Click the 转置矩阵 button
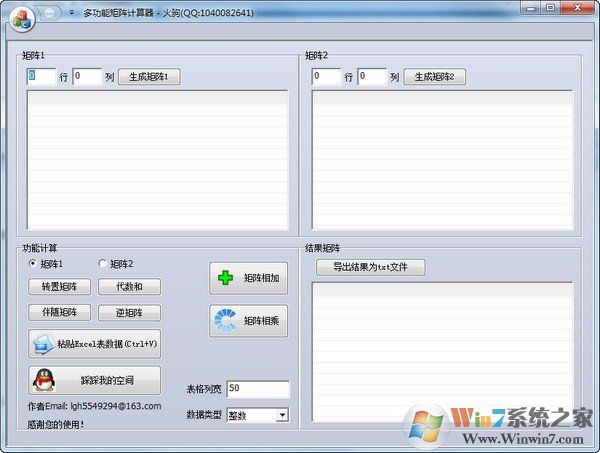Screen dimensions: 600x453 click(59, 287)
